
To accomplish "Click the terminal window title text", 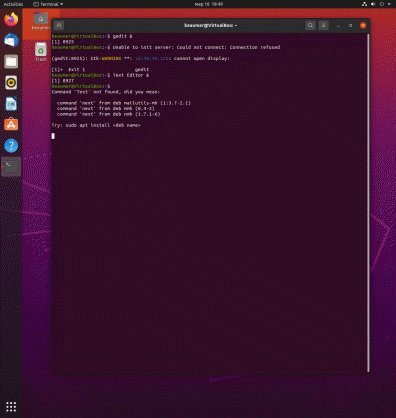I will [210, 25].
